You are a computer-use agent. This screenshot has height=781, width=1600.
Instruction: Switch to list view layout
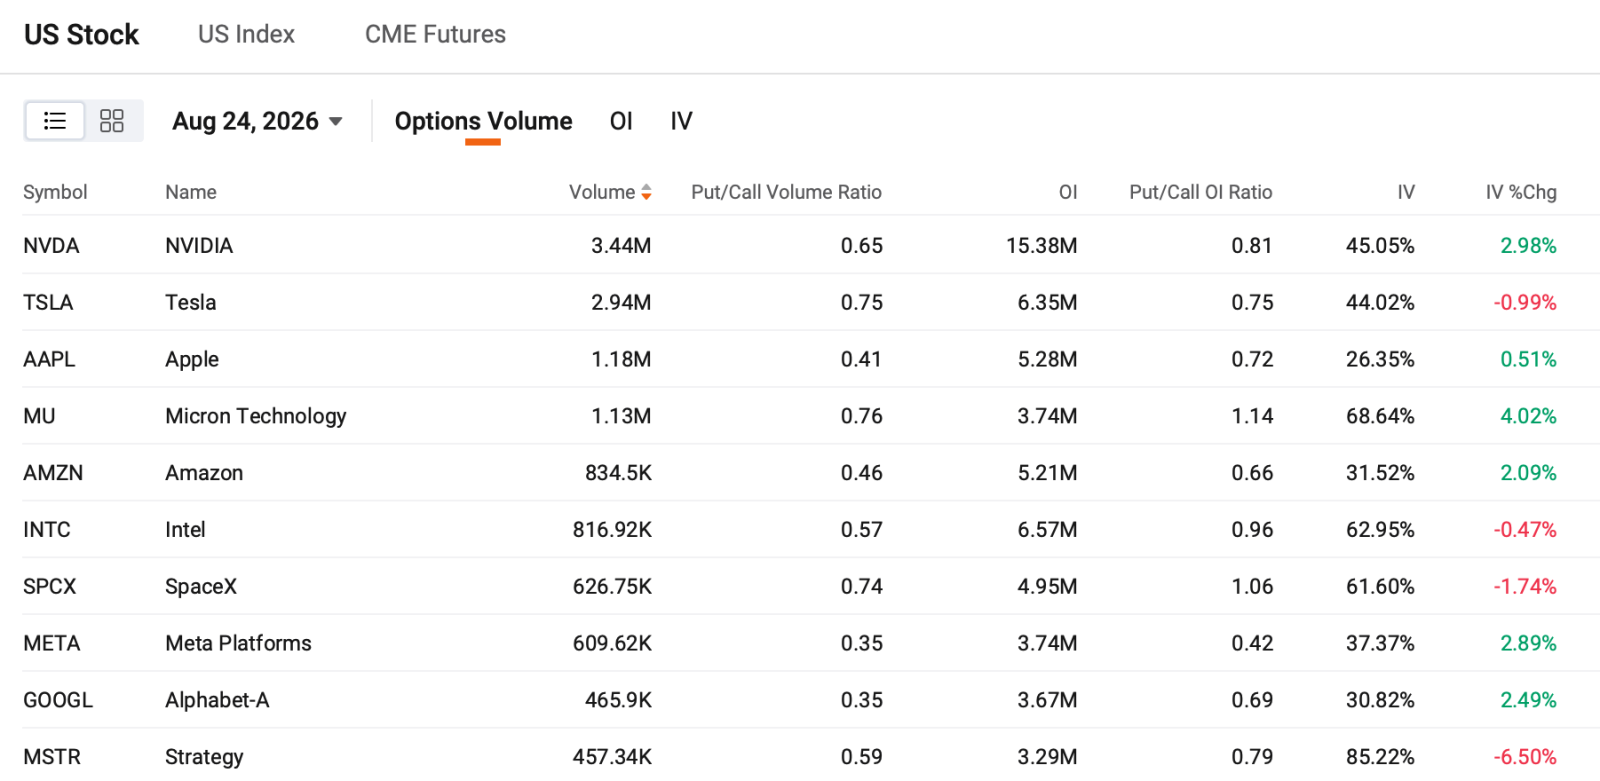point(55,121)
